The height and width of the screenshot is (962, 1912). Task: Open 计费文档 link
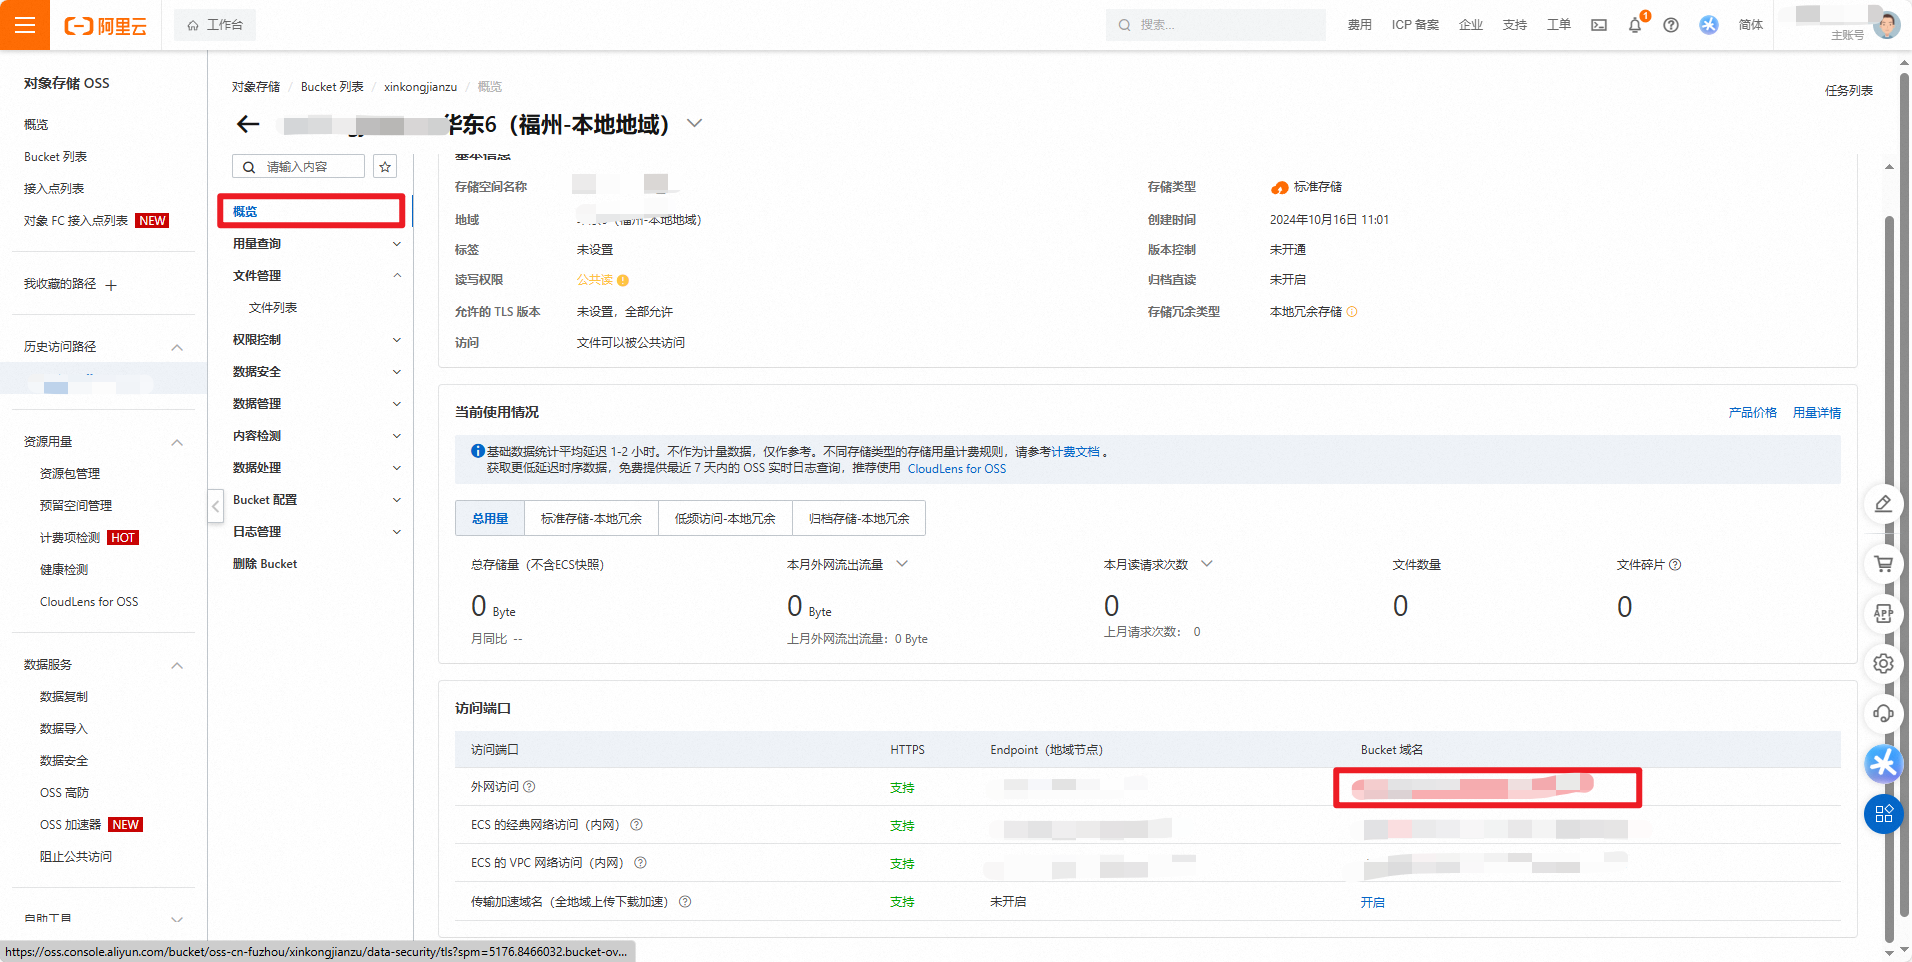tap(1075, 452)
